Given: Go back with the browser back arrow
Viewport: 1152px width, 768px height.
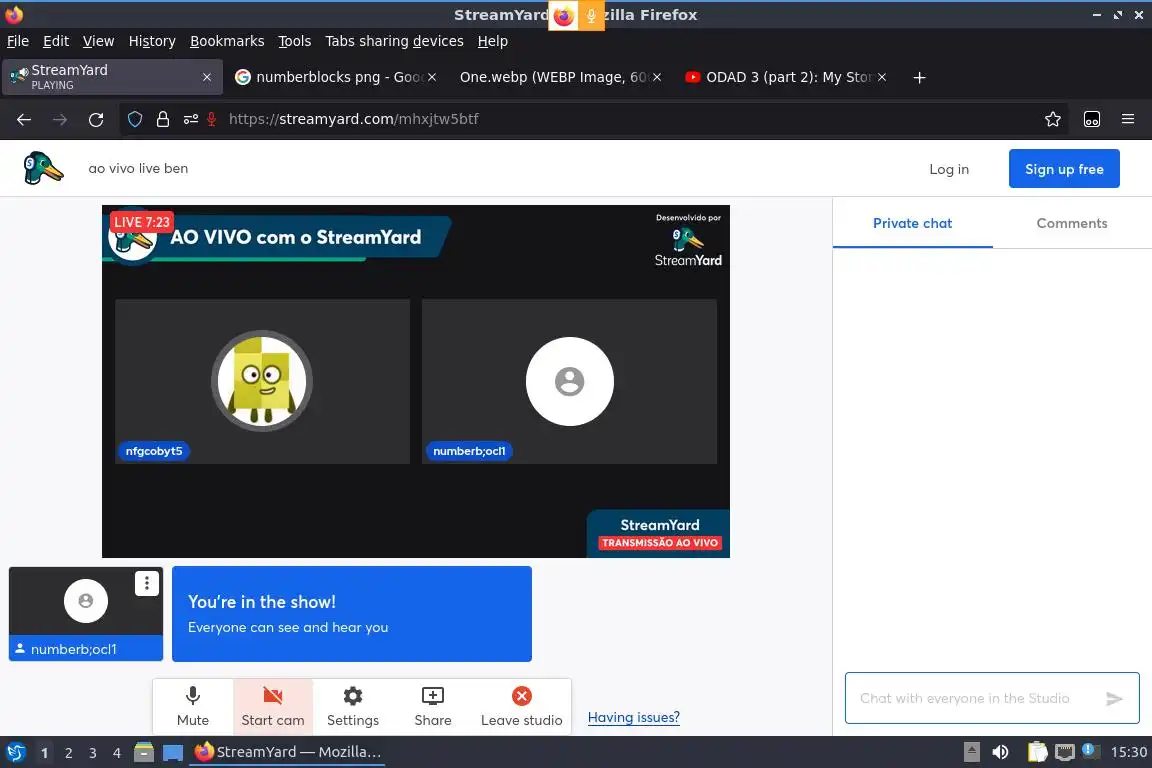Looking at the screenshot, I should [24, 119].
